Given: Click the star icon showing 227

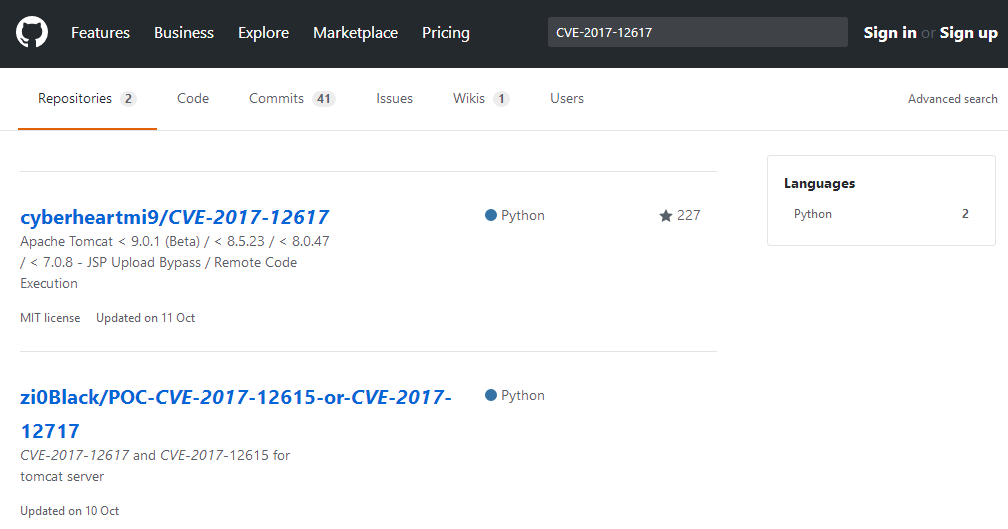Looking at the screenshot, I should pyautogui.click(x=666, y=216).
